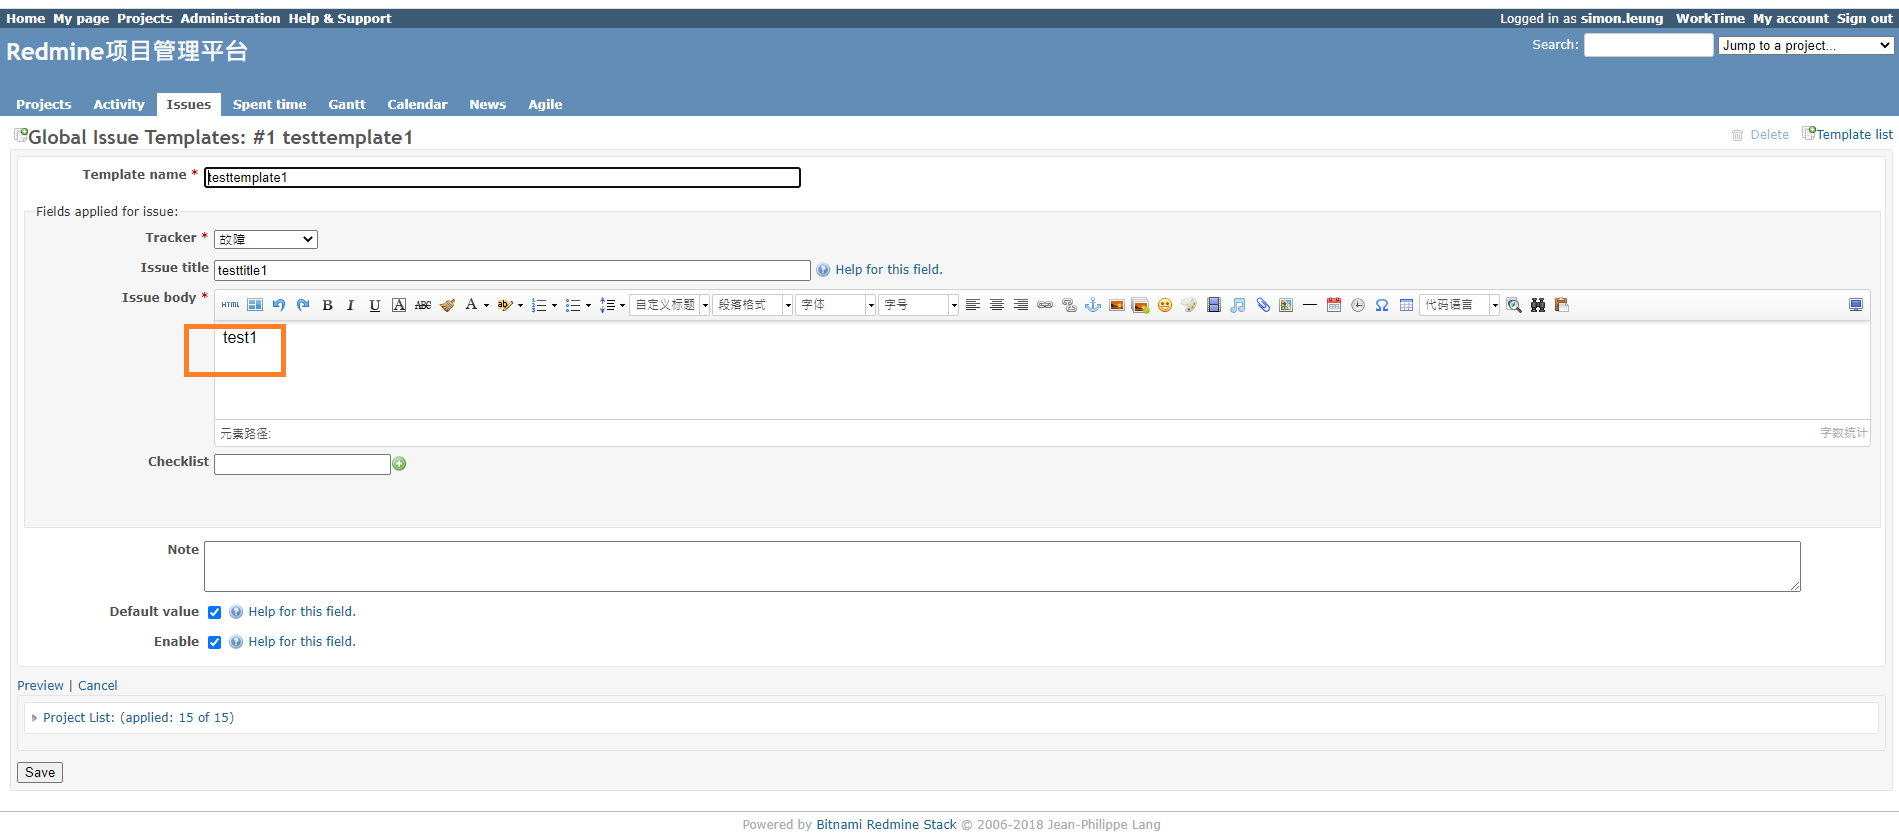
Task: Insert an anchor in the body
Action: tap(1093, 305)
